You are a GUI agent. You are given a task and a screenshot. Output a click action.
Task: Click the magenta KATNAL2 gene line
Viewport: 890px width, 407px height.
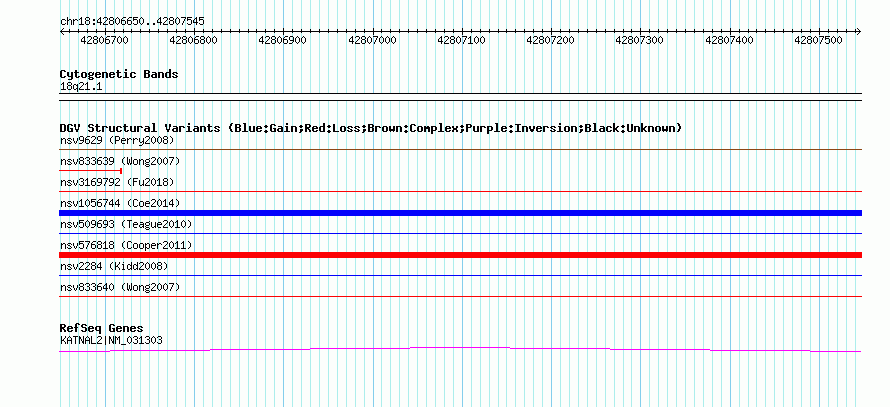point(460,349)
